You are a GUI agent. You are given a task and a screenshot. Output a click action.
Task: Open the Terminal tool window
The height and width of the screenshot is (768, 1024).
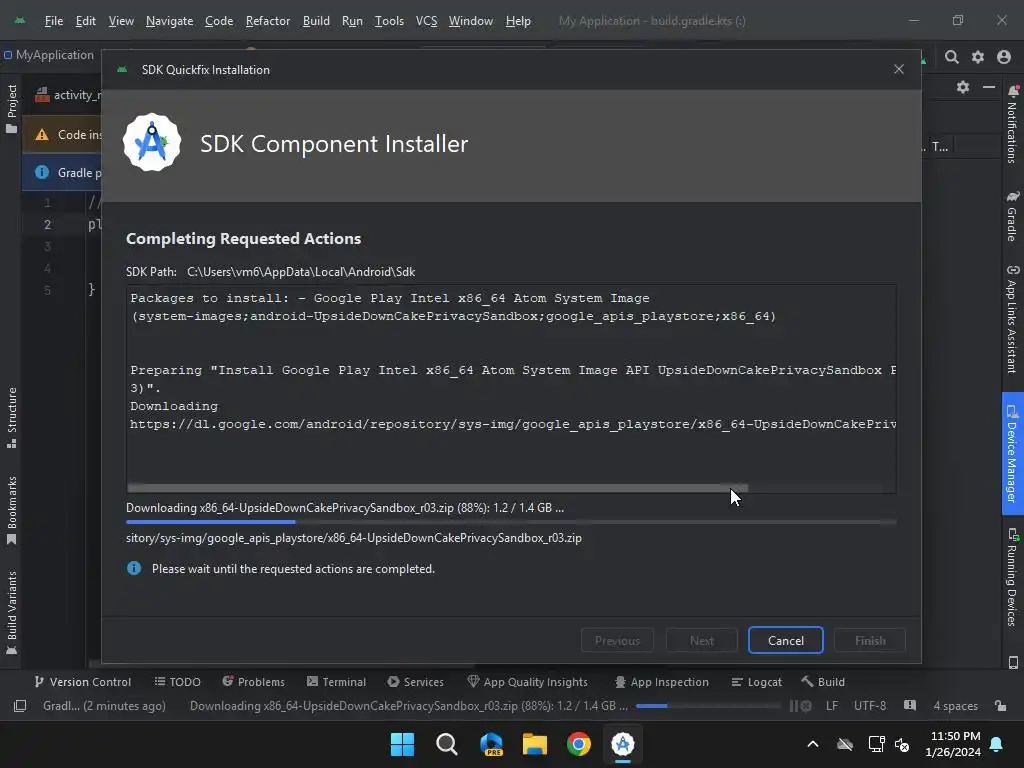pyautogui.click(x=336, y=682)
